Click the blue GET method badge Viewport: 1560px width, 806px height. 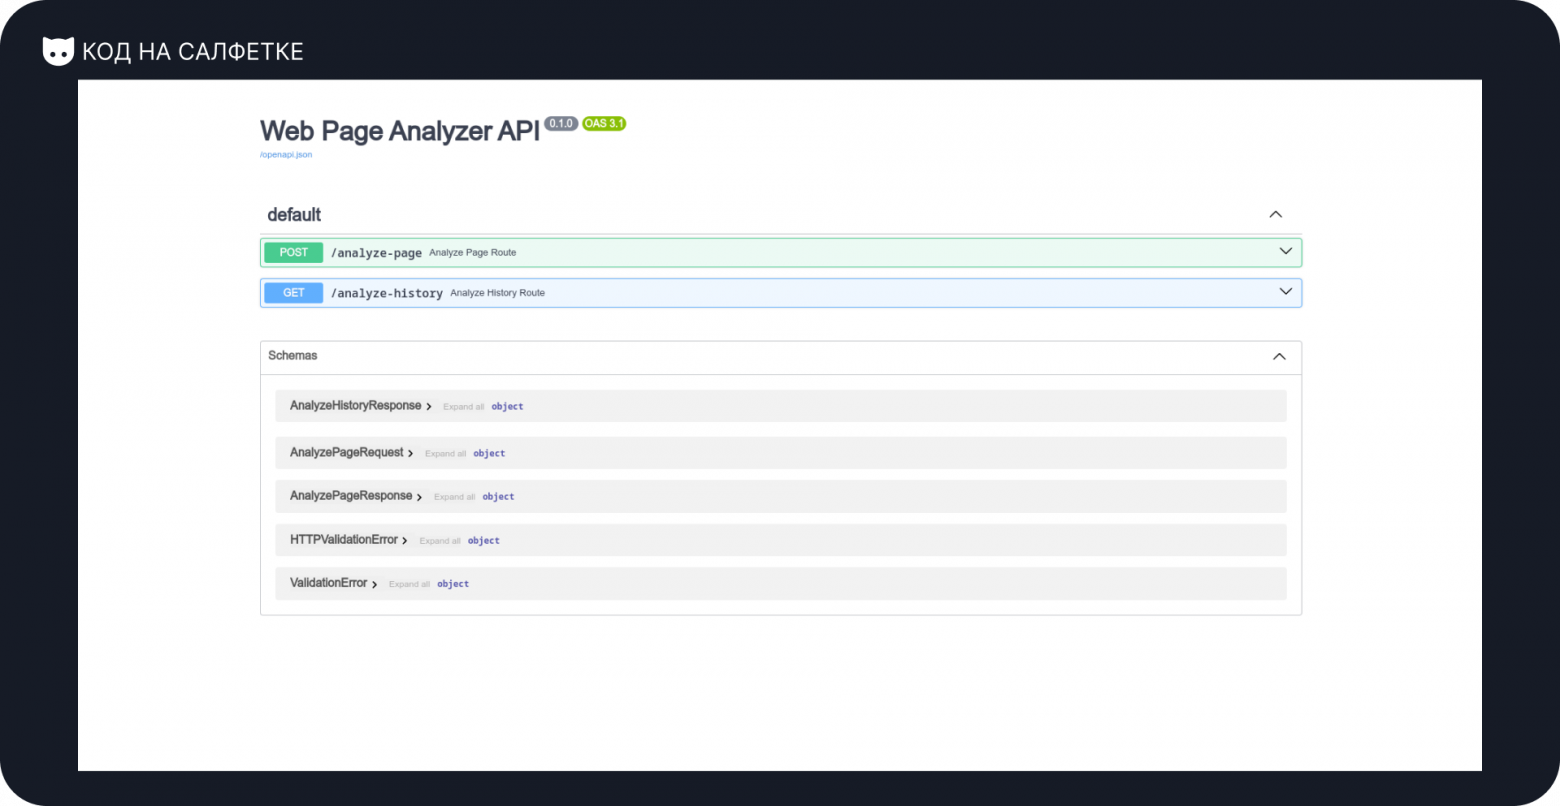293,293
